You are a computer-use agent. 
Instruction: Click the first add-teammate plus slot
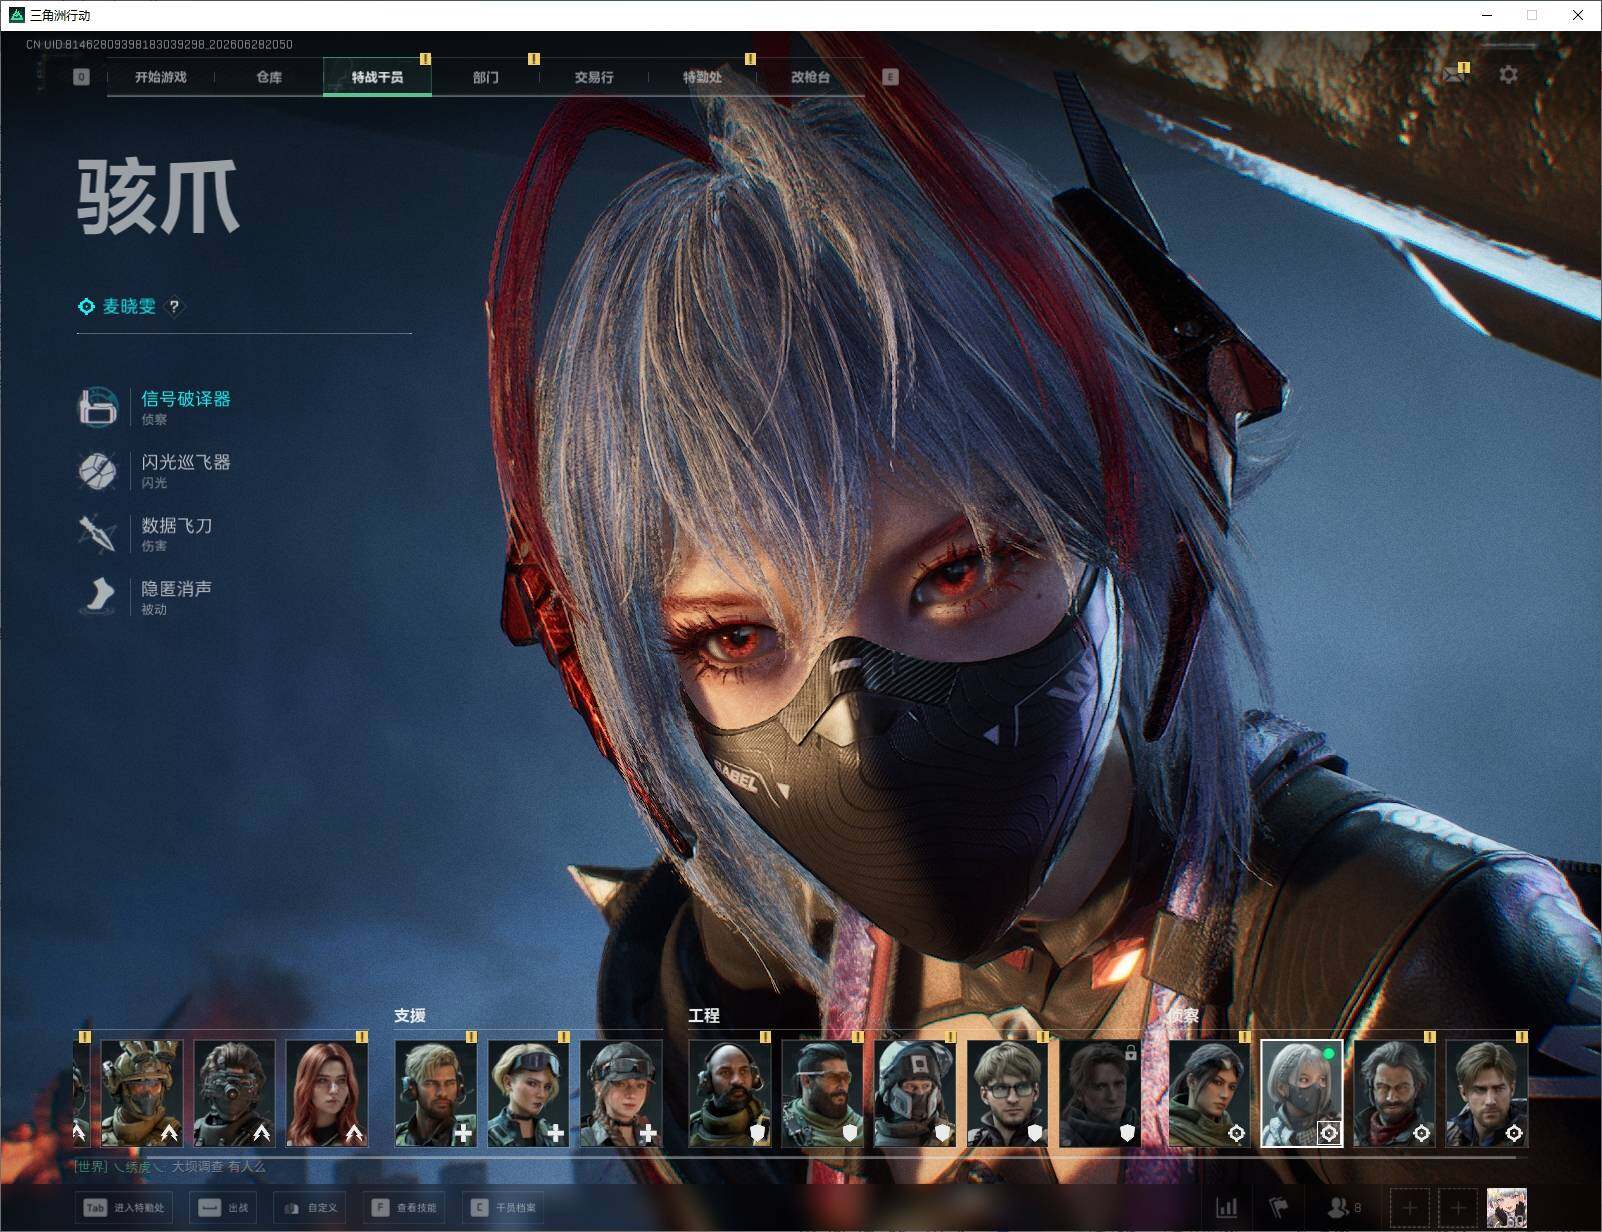coord(1410,1208)
